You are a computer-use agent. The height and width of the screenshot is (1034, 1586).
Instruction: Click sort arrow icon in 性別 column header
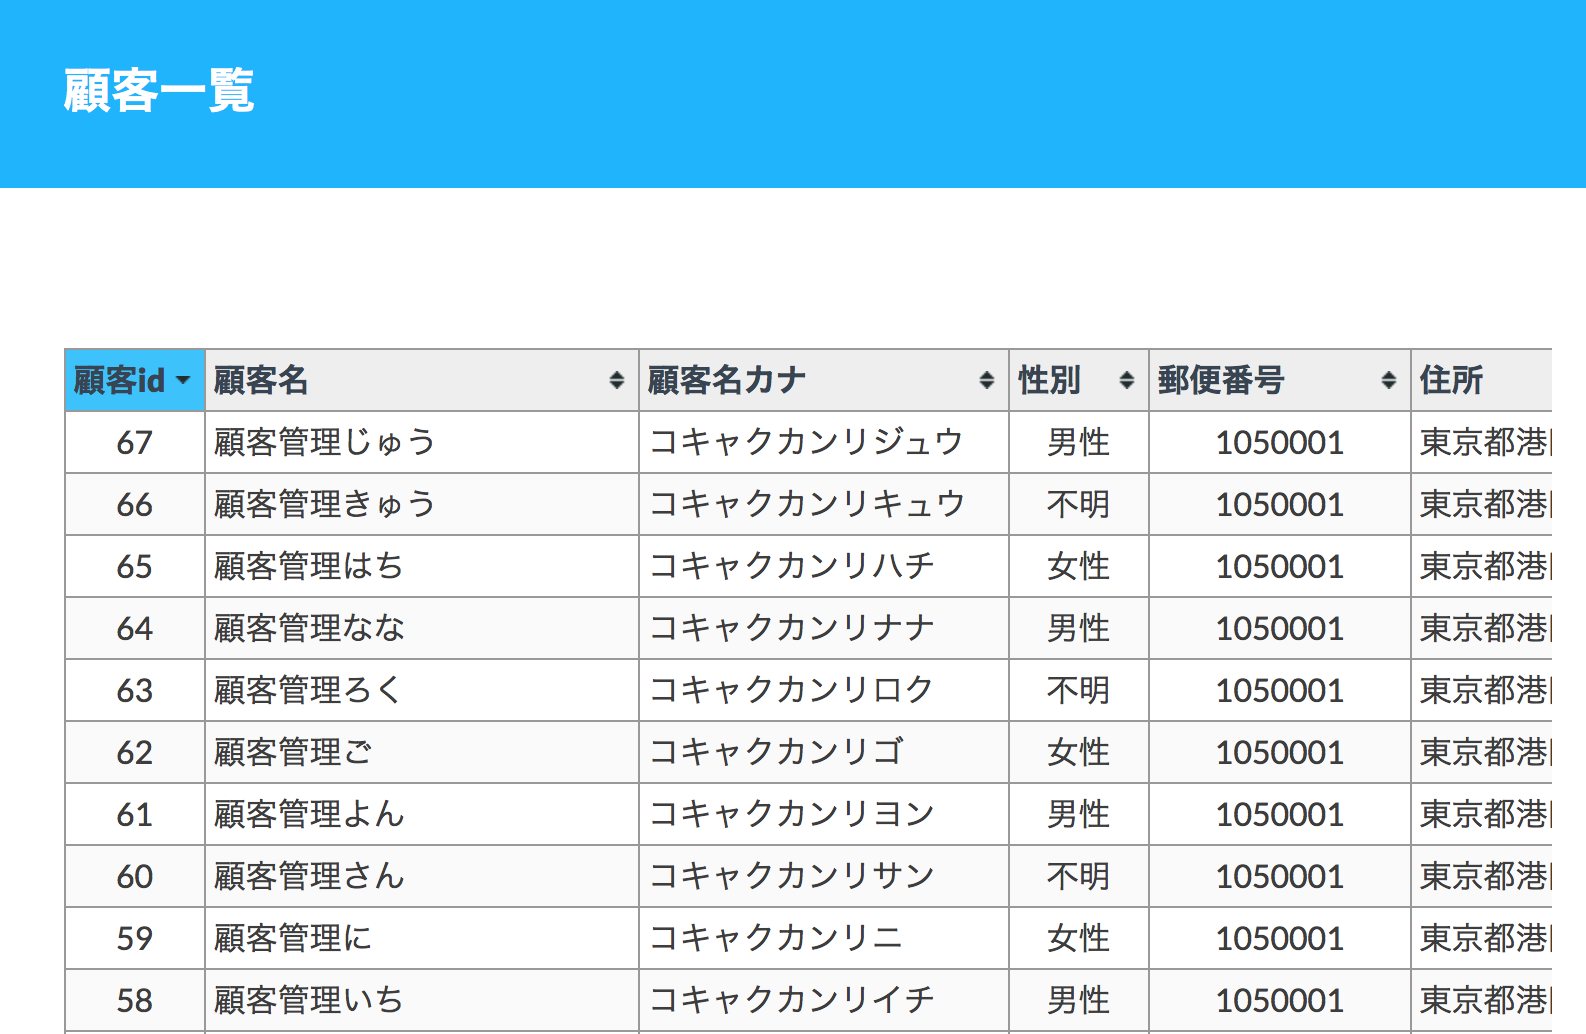[1126, 380]
